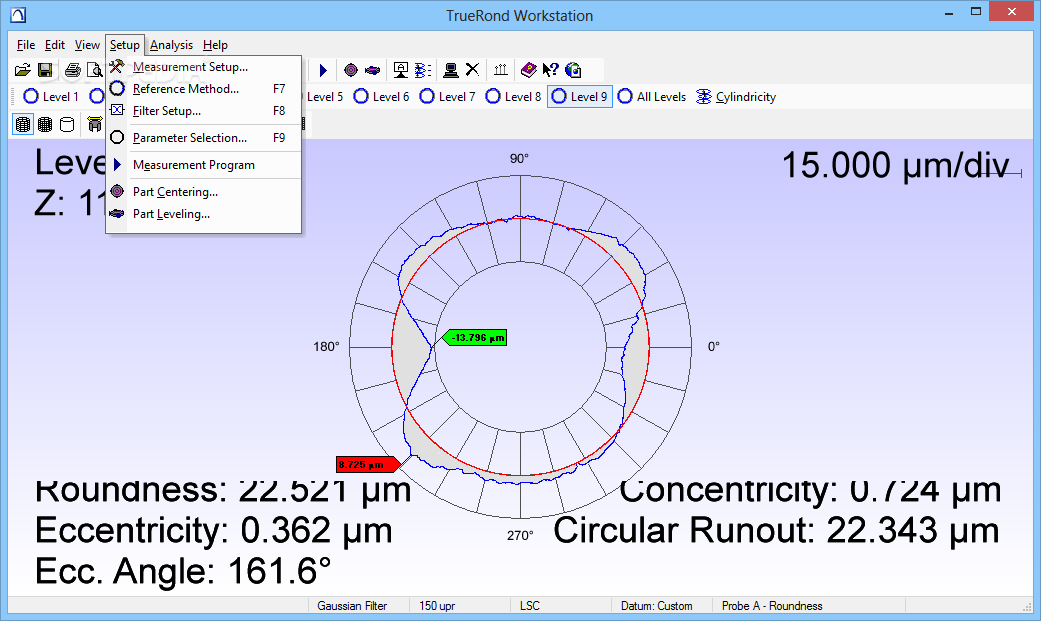The width and height of the screenshot is (1041, 621).
Task: Open the File menu
Action: coord(26,45)
